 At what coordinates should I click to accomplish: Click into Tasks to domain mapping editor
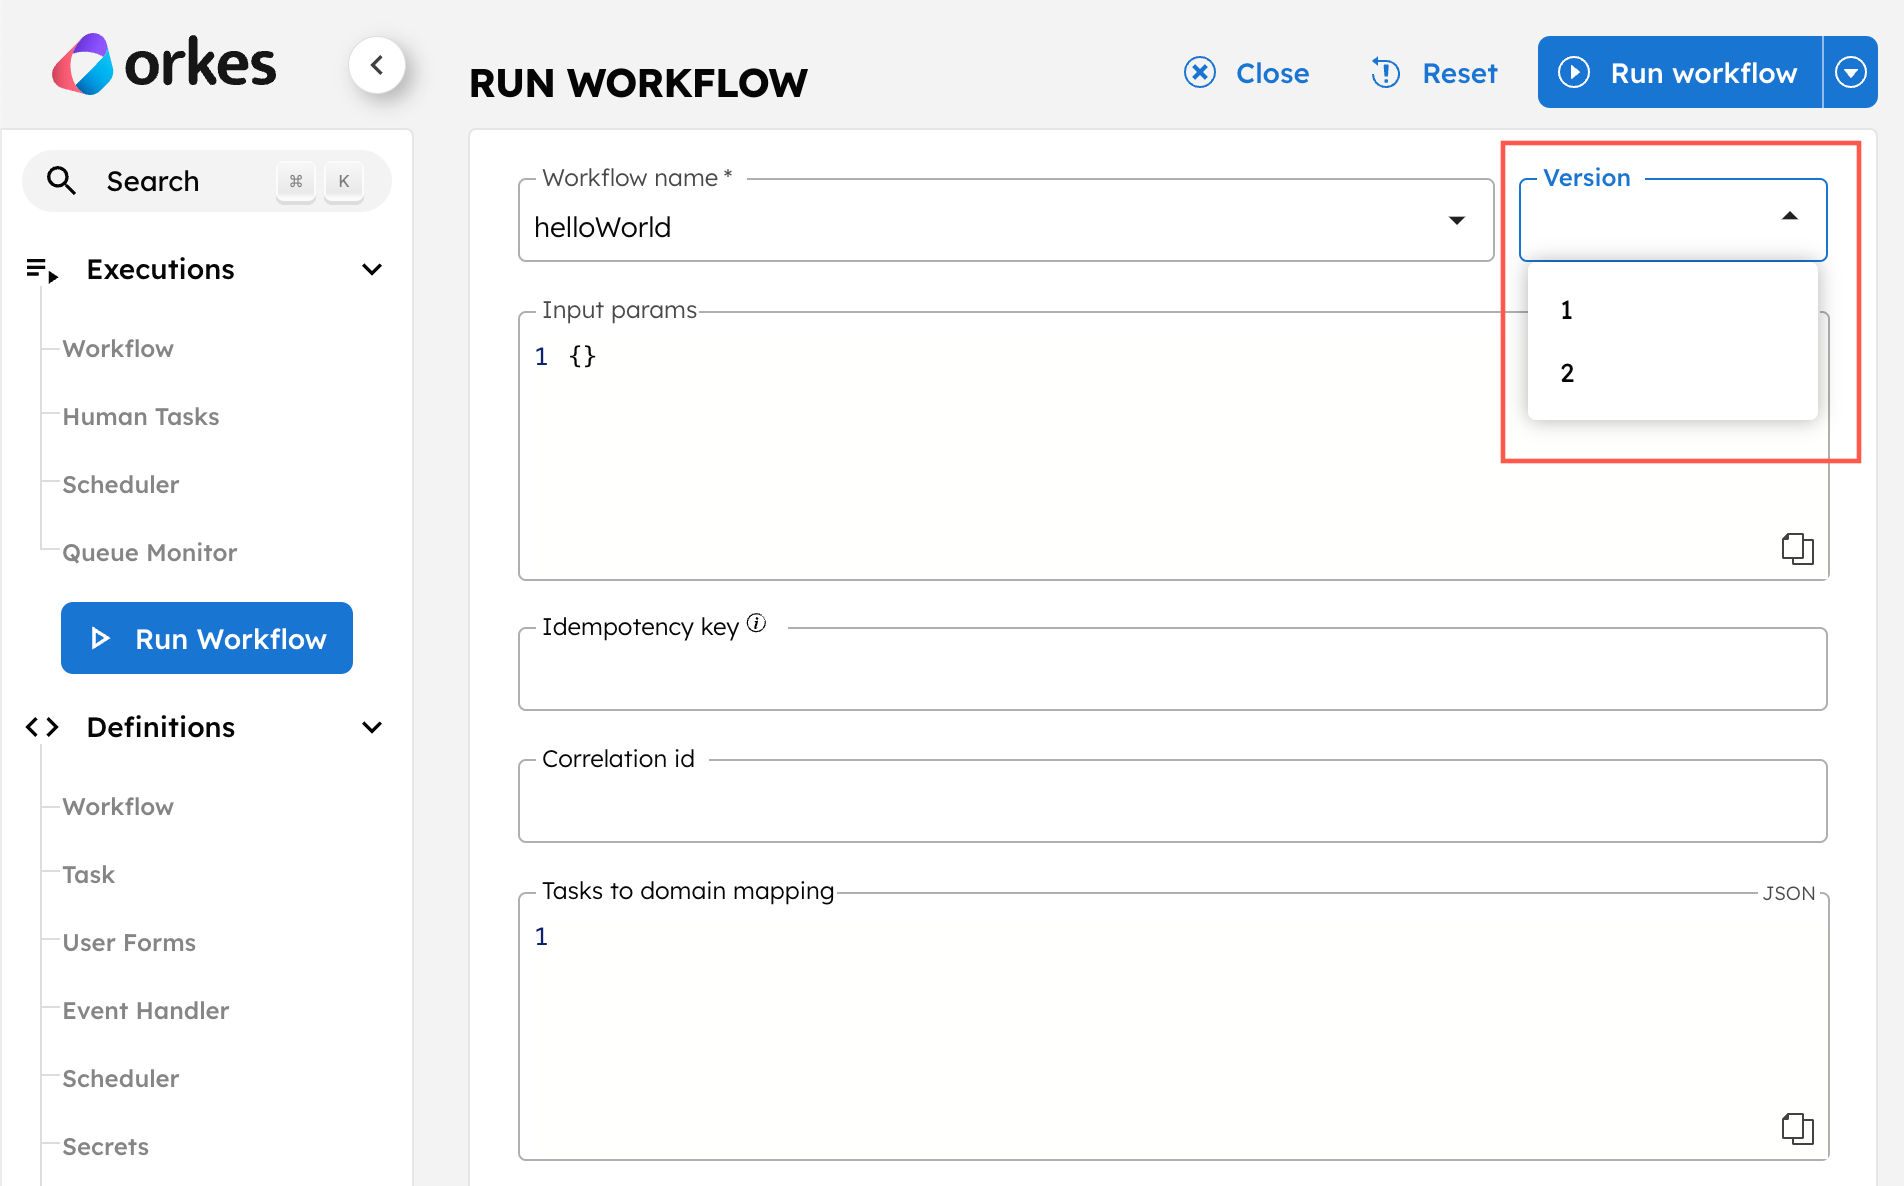[x=1172, y=1026]
